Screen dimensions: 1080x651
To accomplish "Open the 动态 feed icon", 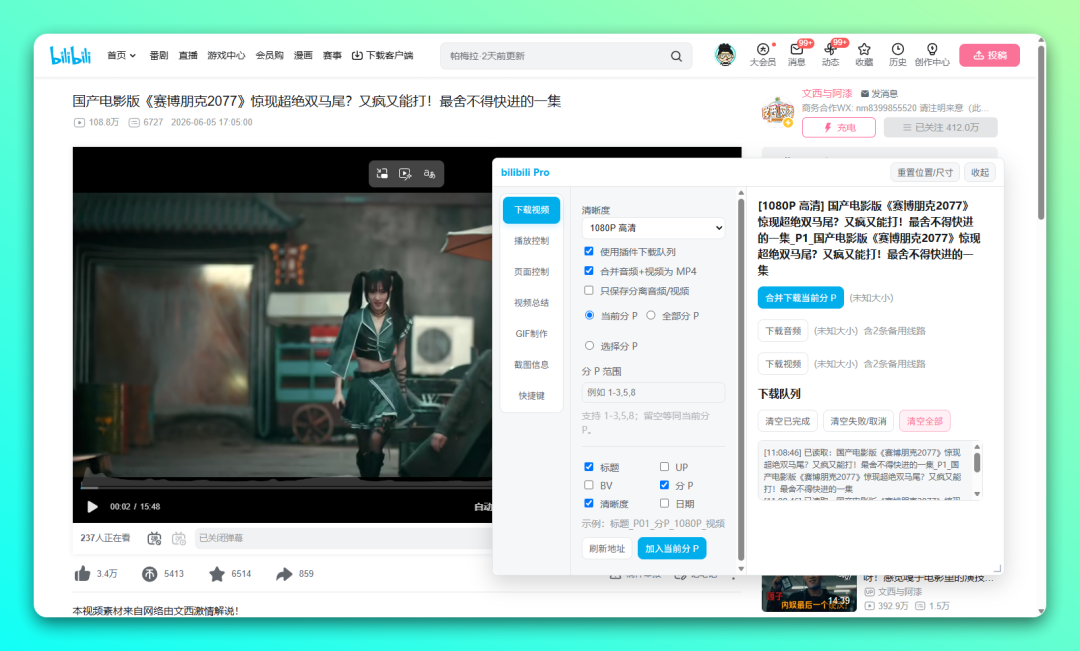I will point(830,49).
